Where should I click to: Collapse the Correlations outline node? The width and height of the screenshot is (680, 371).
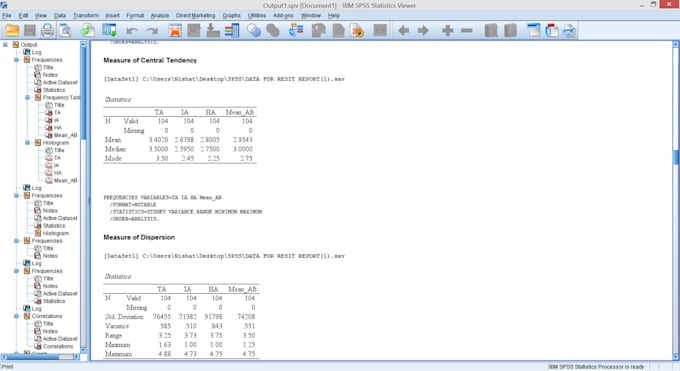[x=16, y=316]
